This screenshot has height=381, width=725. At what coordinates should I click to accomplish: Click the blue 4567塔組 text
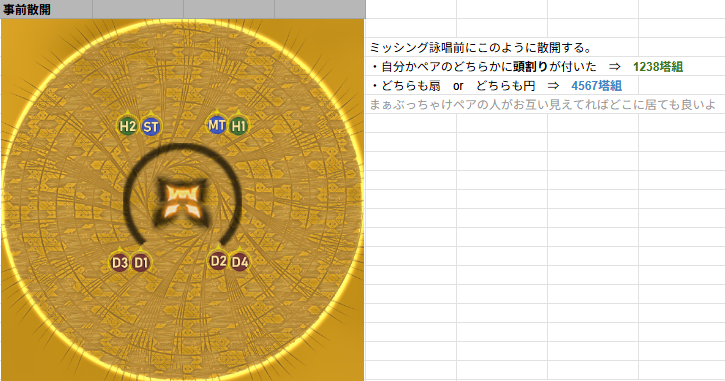point(596,86)
